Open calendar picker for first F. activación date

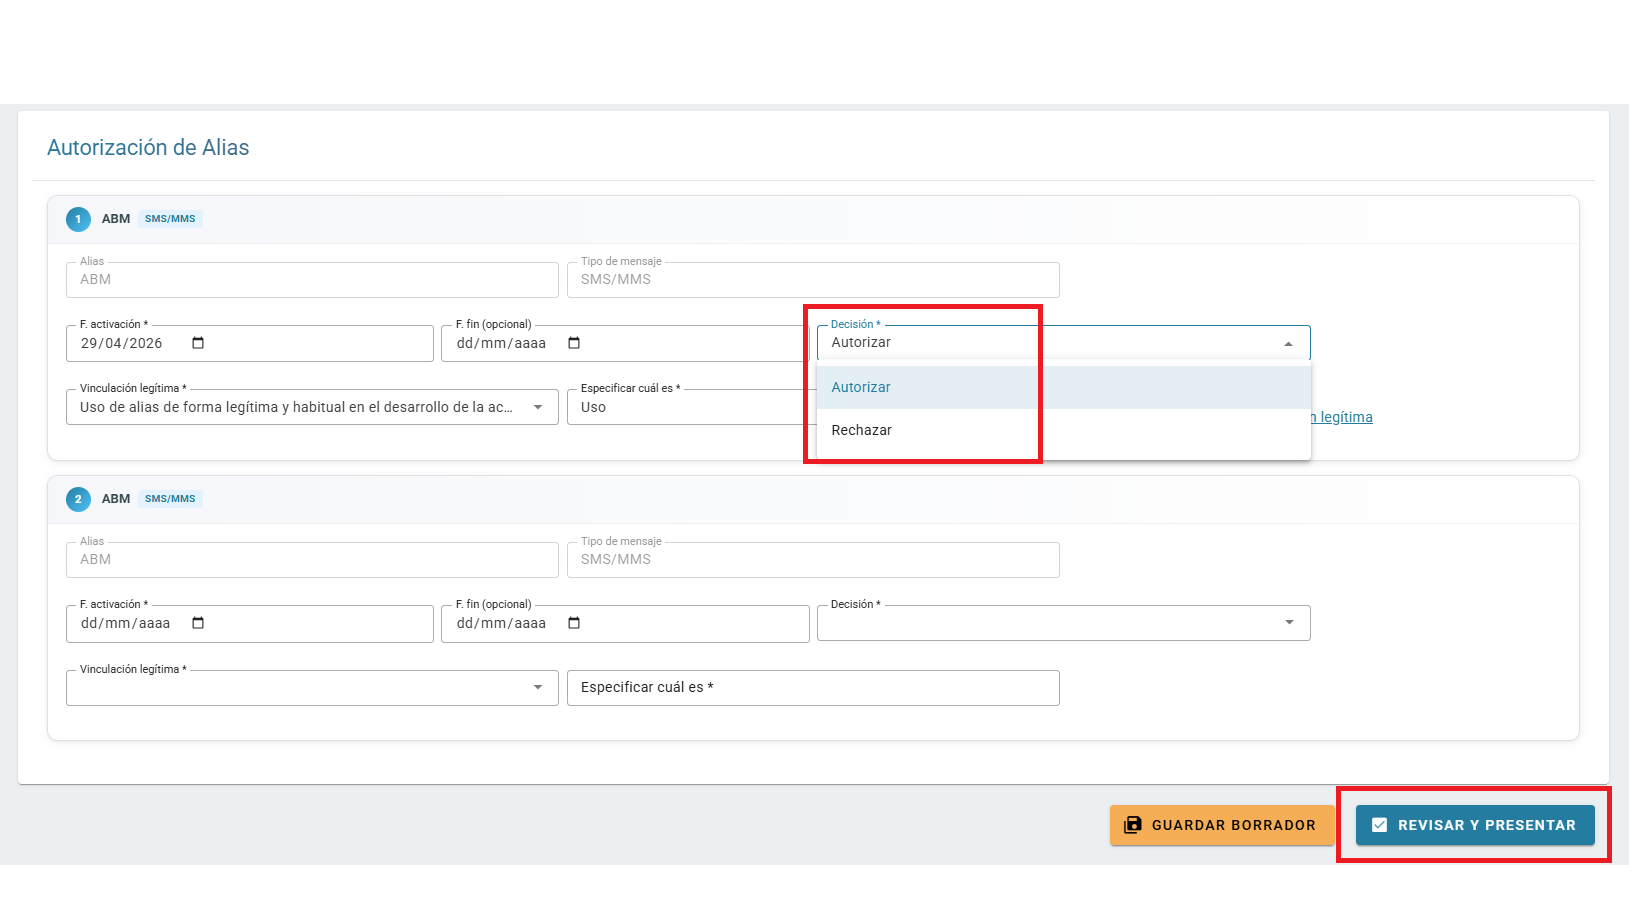[198, 343]
